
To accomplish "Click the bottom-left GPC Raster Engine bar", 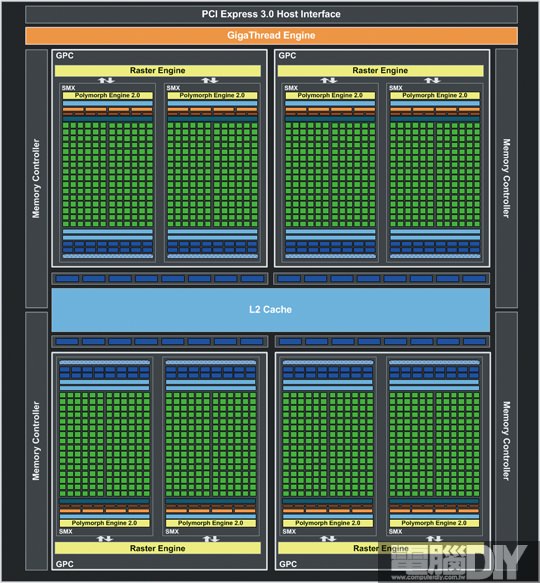I will coord(158,548).
